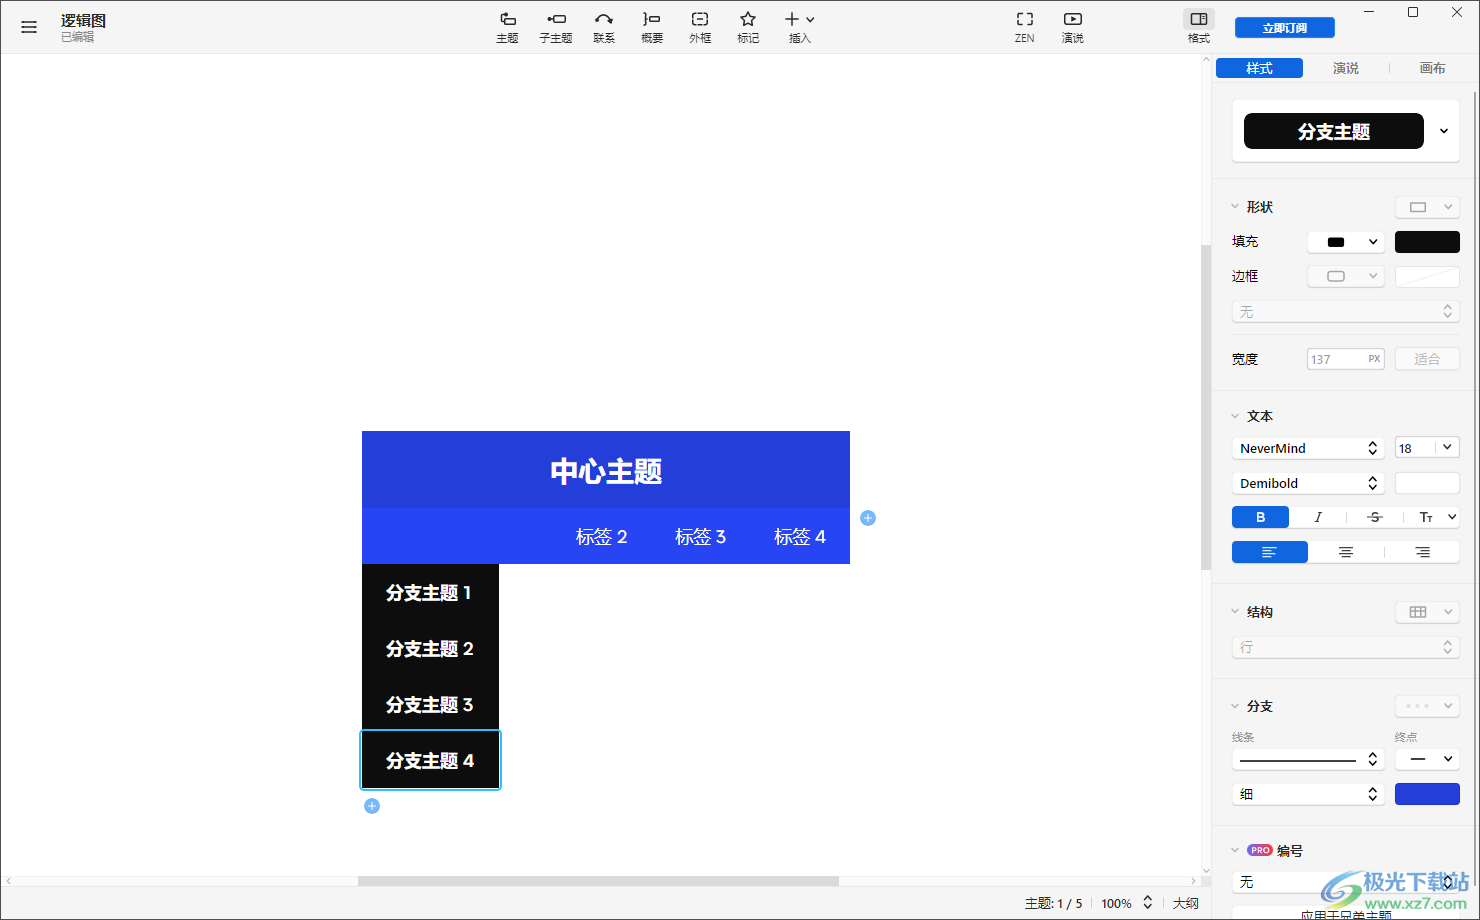The width and height of the screenshot is (1480, 920).
Task: Open the hamburger main menu
Action: point(29,27)
